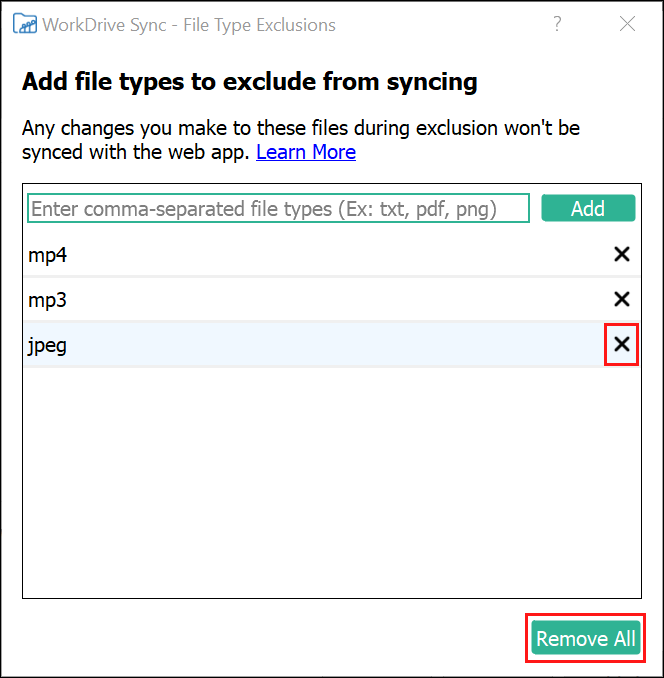Click the 'Add file types to exclude' heading
The image size is (664, 678).
click(x=250, y=82)
